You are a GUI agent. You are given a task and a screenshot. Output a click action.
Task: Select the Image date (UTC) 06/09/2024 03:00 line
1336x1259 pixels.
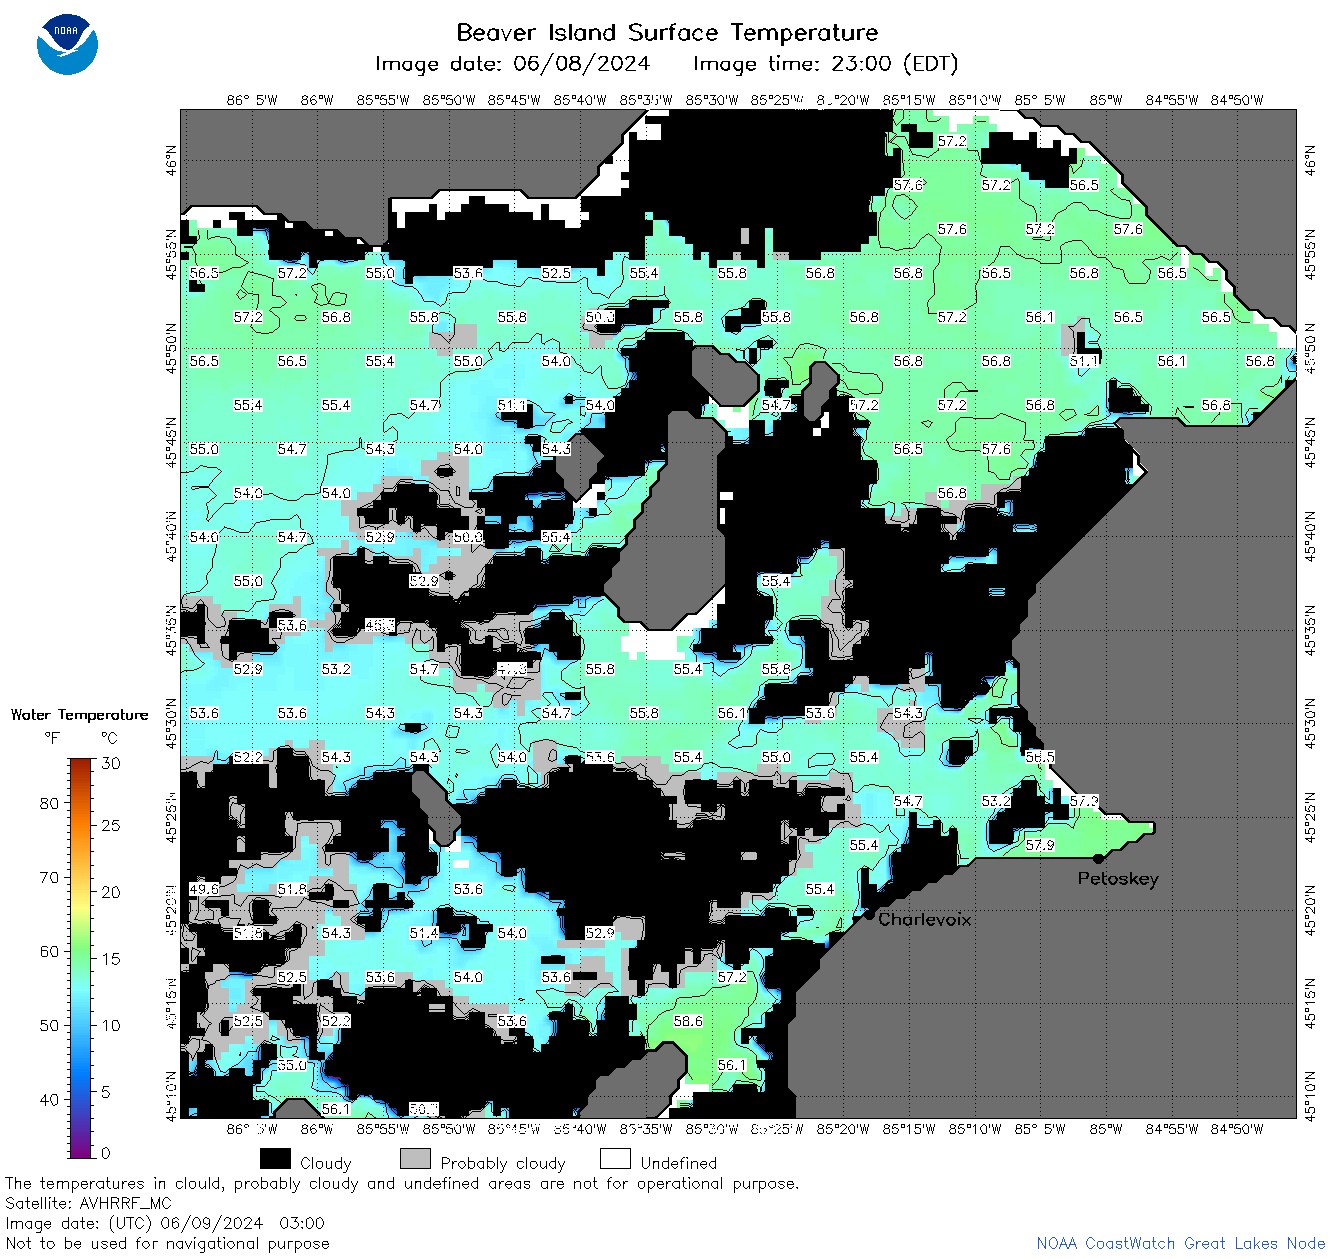[165, 1223]
